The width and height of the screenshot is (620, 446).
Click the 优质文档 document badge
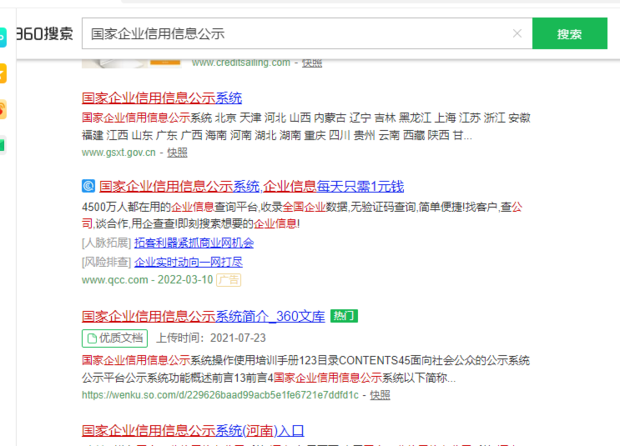[x=115, y=338]
